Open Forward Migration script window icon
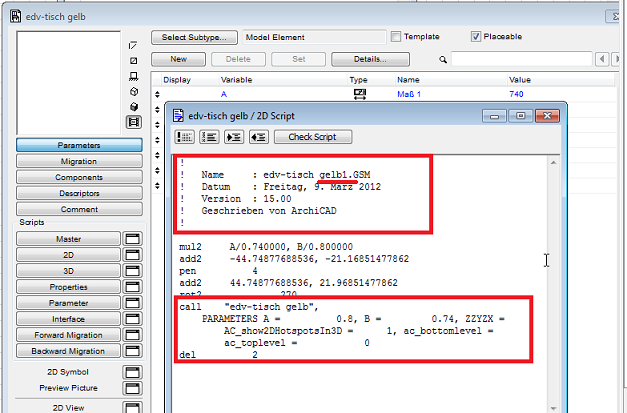 [132, 335]
